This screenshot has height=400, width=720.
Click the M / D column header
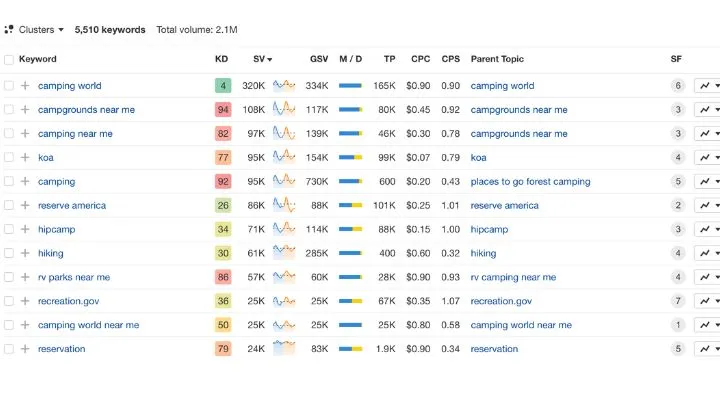pos(350,59)
